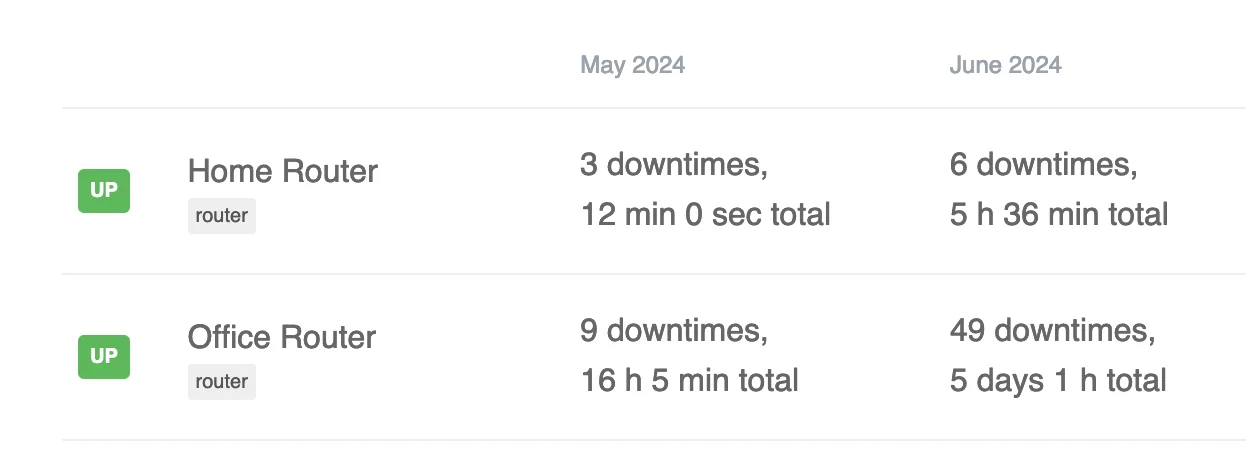Select the Office Router table row
This screenshot has height=468, width=1246.
[x=450, y=357]
